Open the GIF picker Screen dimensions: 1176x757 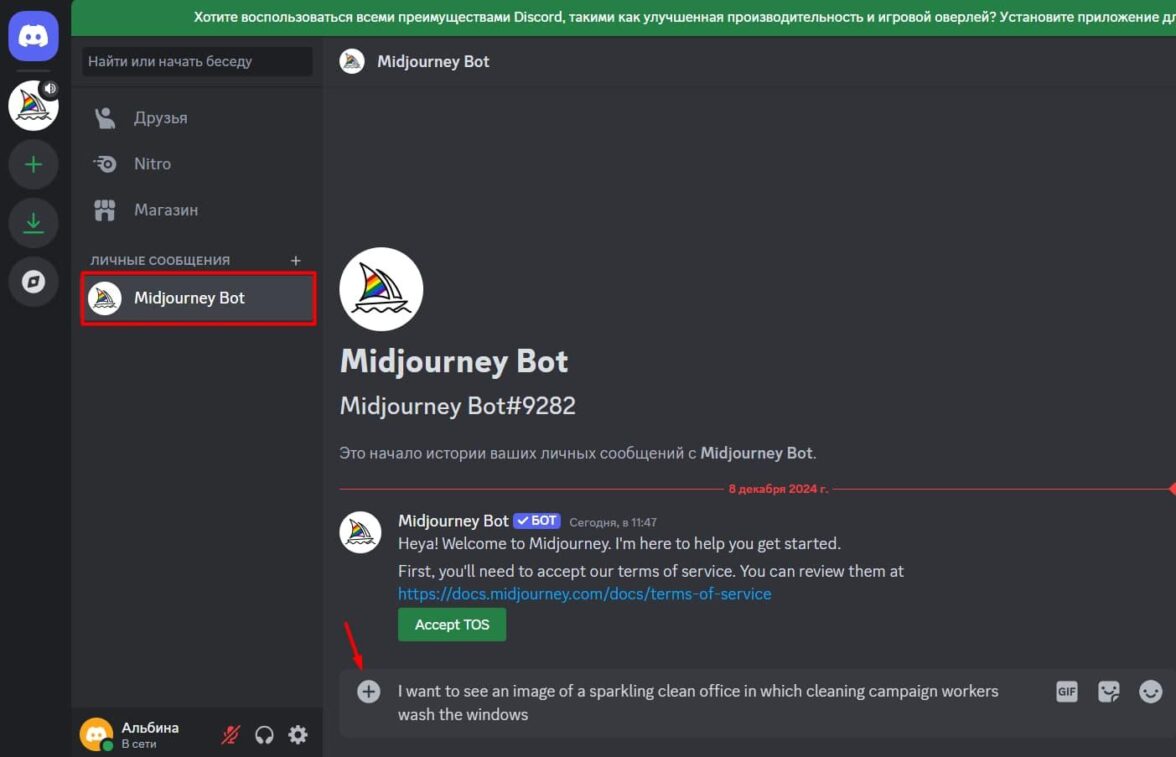click(x=1066, y=691)
